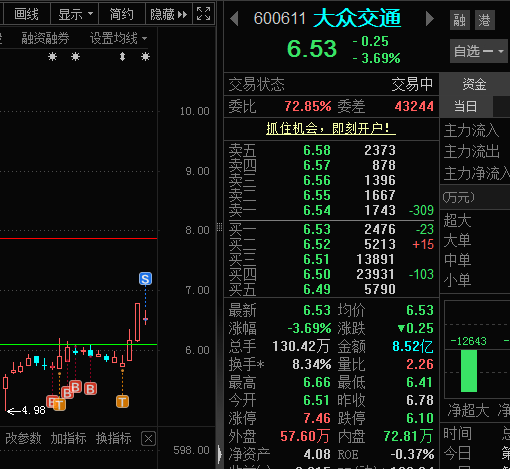
Task: Click the 隐藏 collapse panel button
Action: click(169, 14)
